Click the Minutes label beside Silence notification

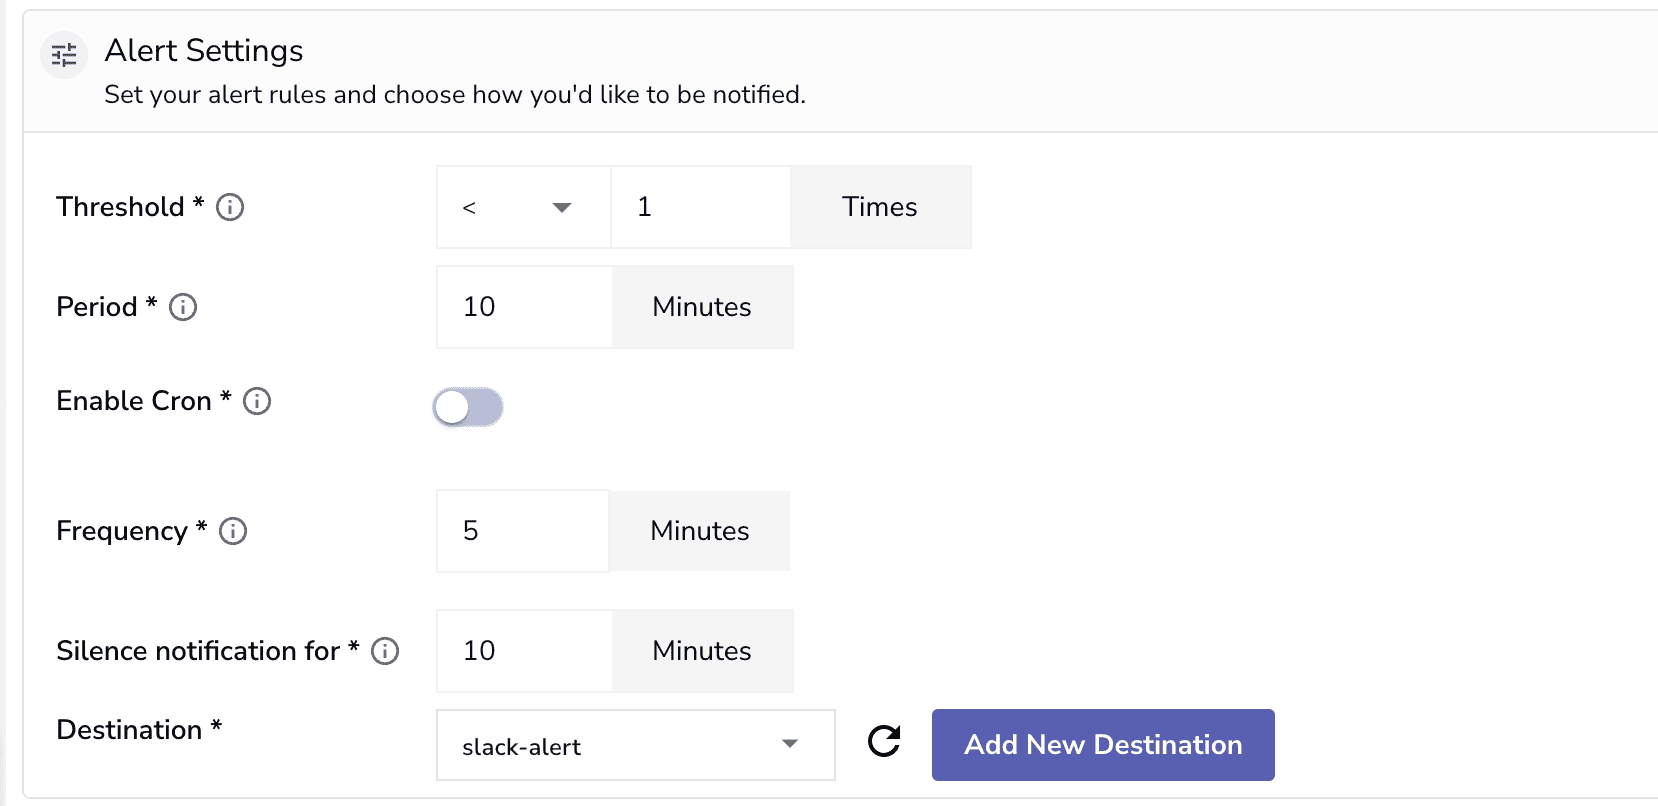coord(702,651)
